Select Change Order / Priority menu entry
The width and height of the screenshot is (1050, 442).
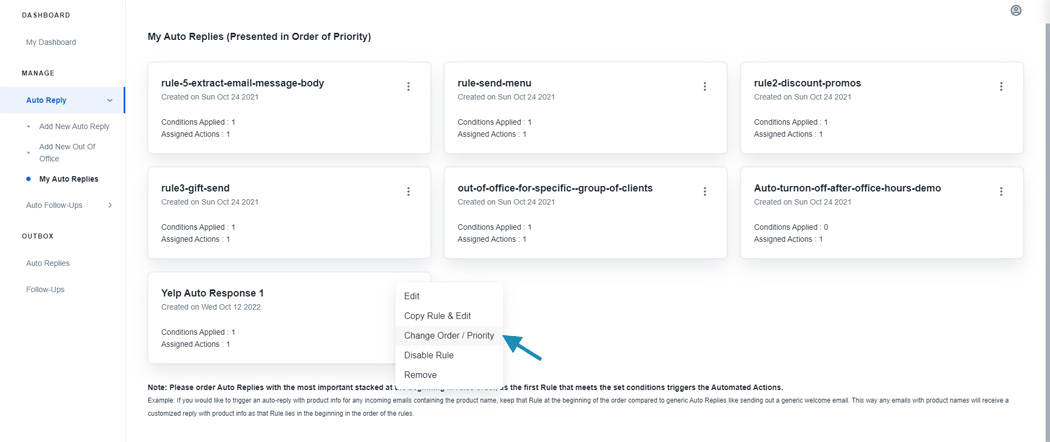click(x=449, y=336)
